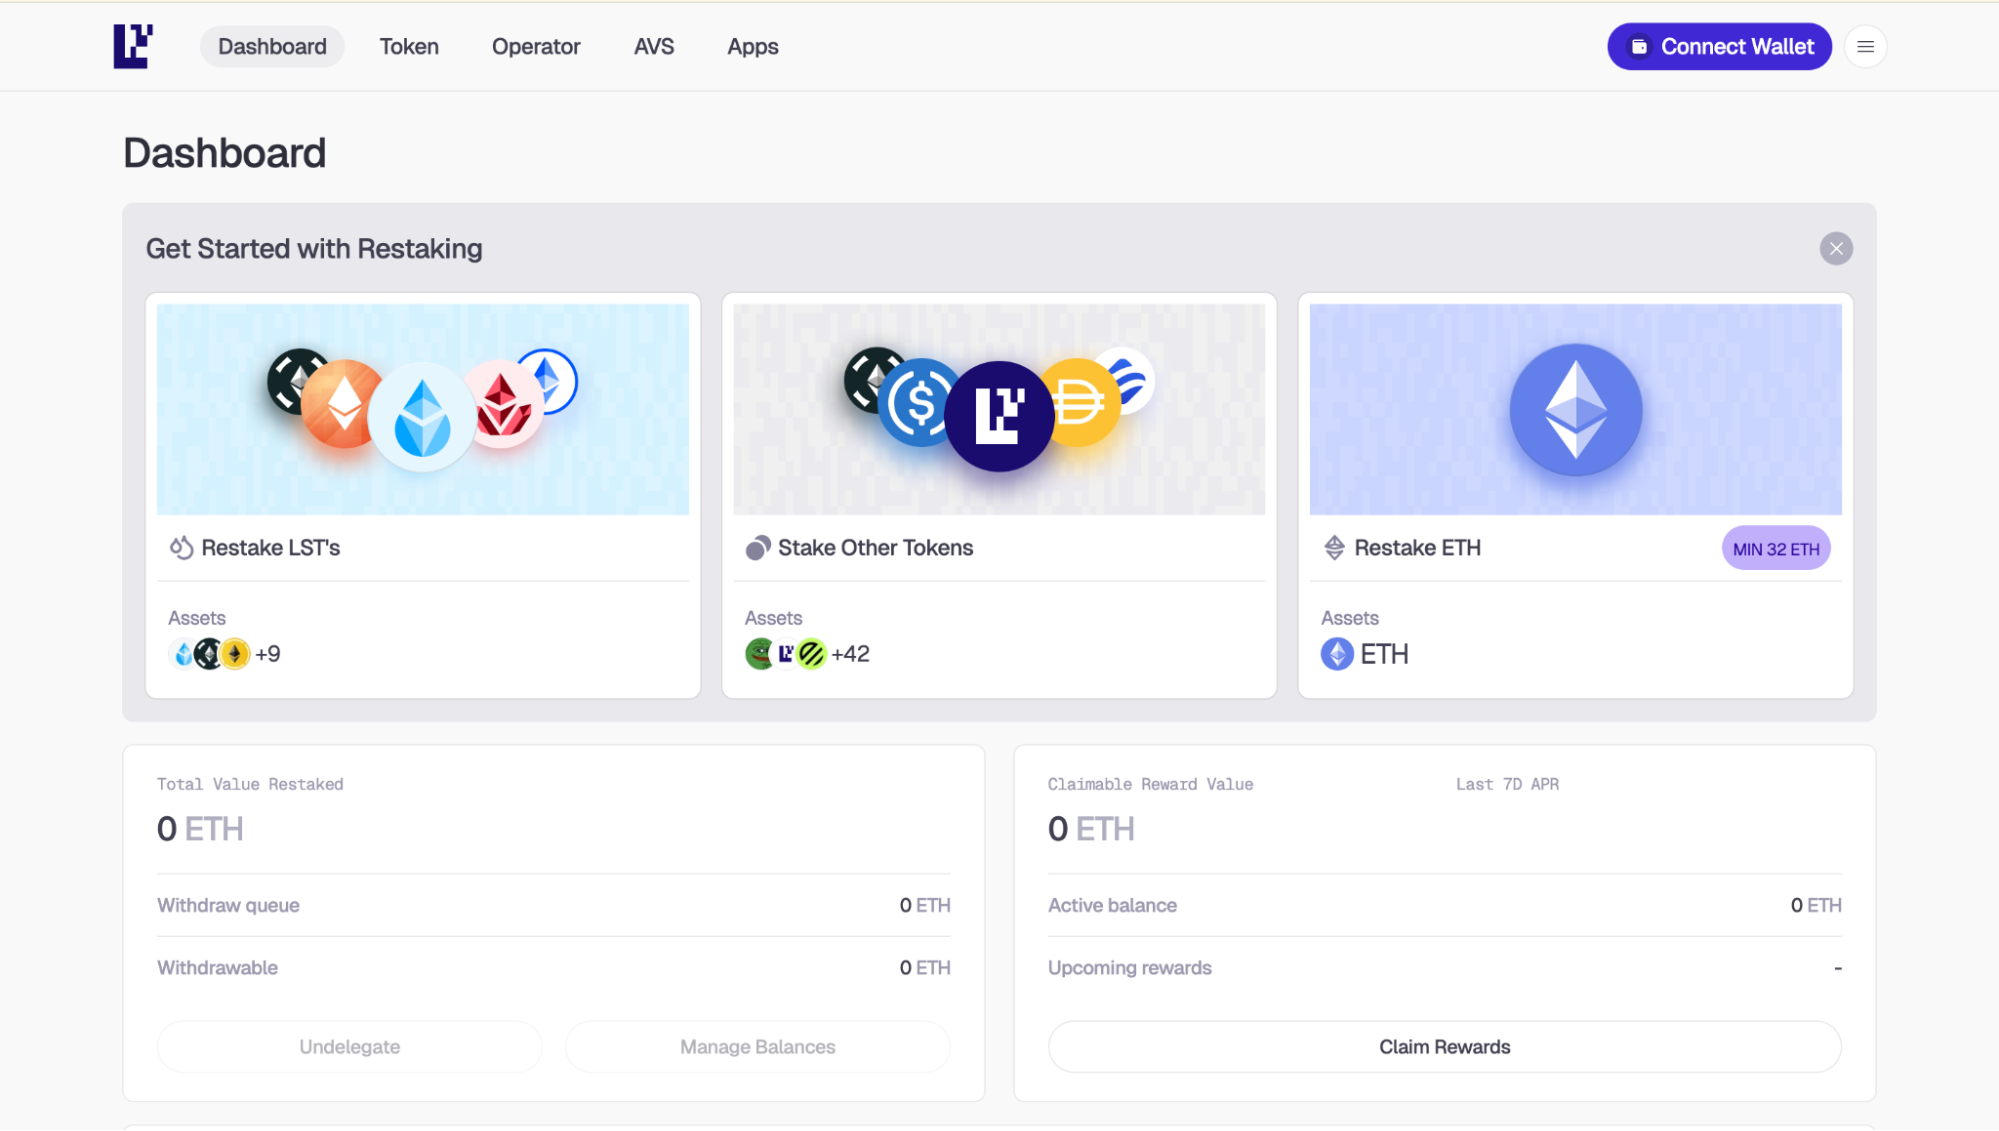Click the MIN 32 ETH badge
Viewport: 1999px width, 1131px height.
1775,549
